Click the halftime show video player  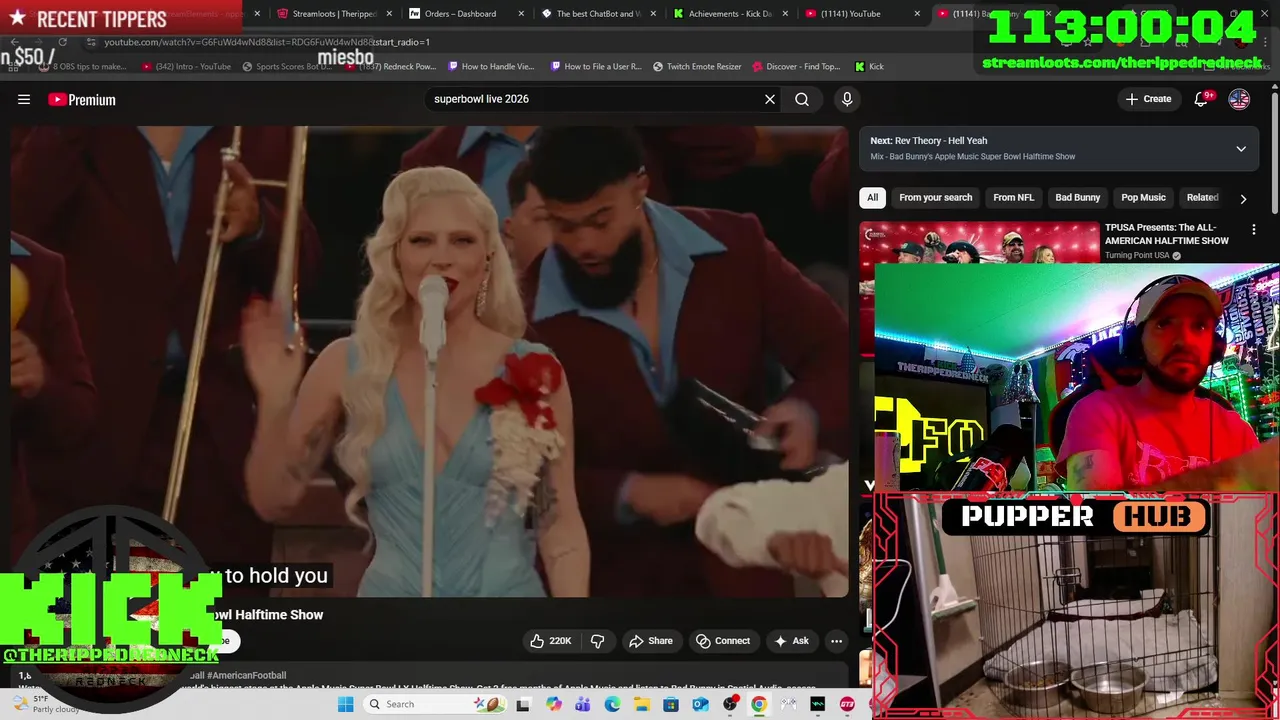pyautogui.click(x=429, y=361)
